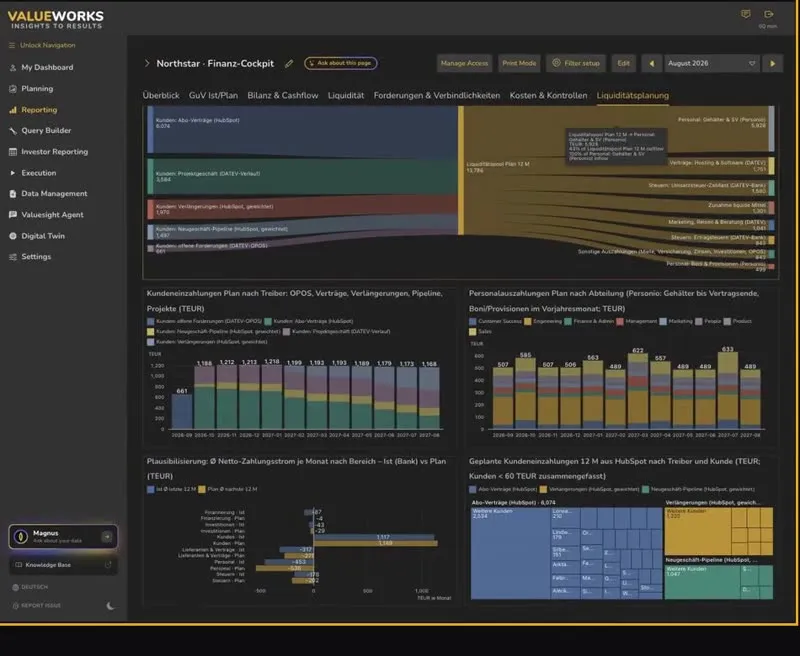This screenshot has width=800, height=656.
Task: Click the ValueWorks logo
Action: point(56,19)
